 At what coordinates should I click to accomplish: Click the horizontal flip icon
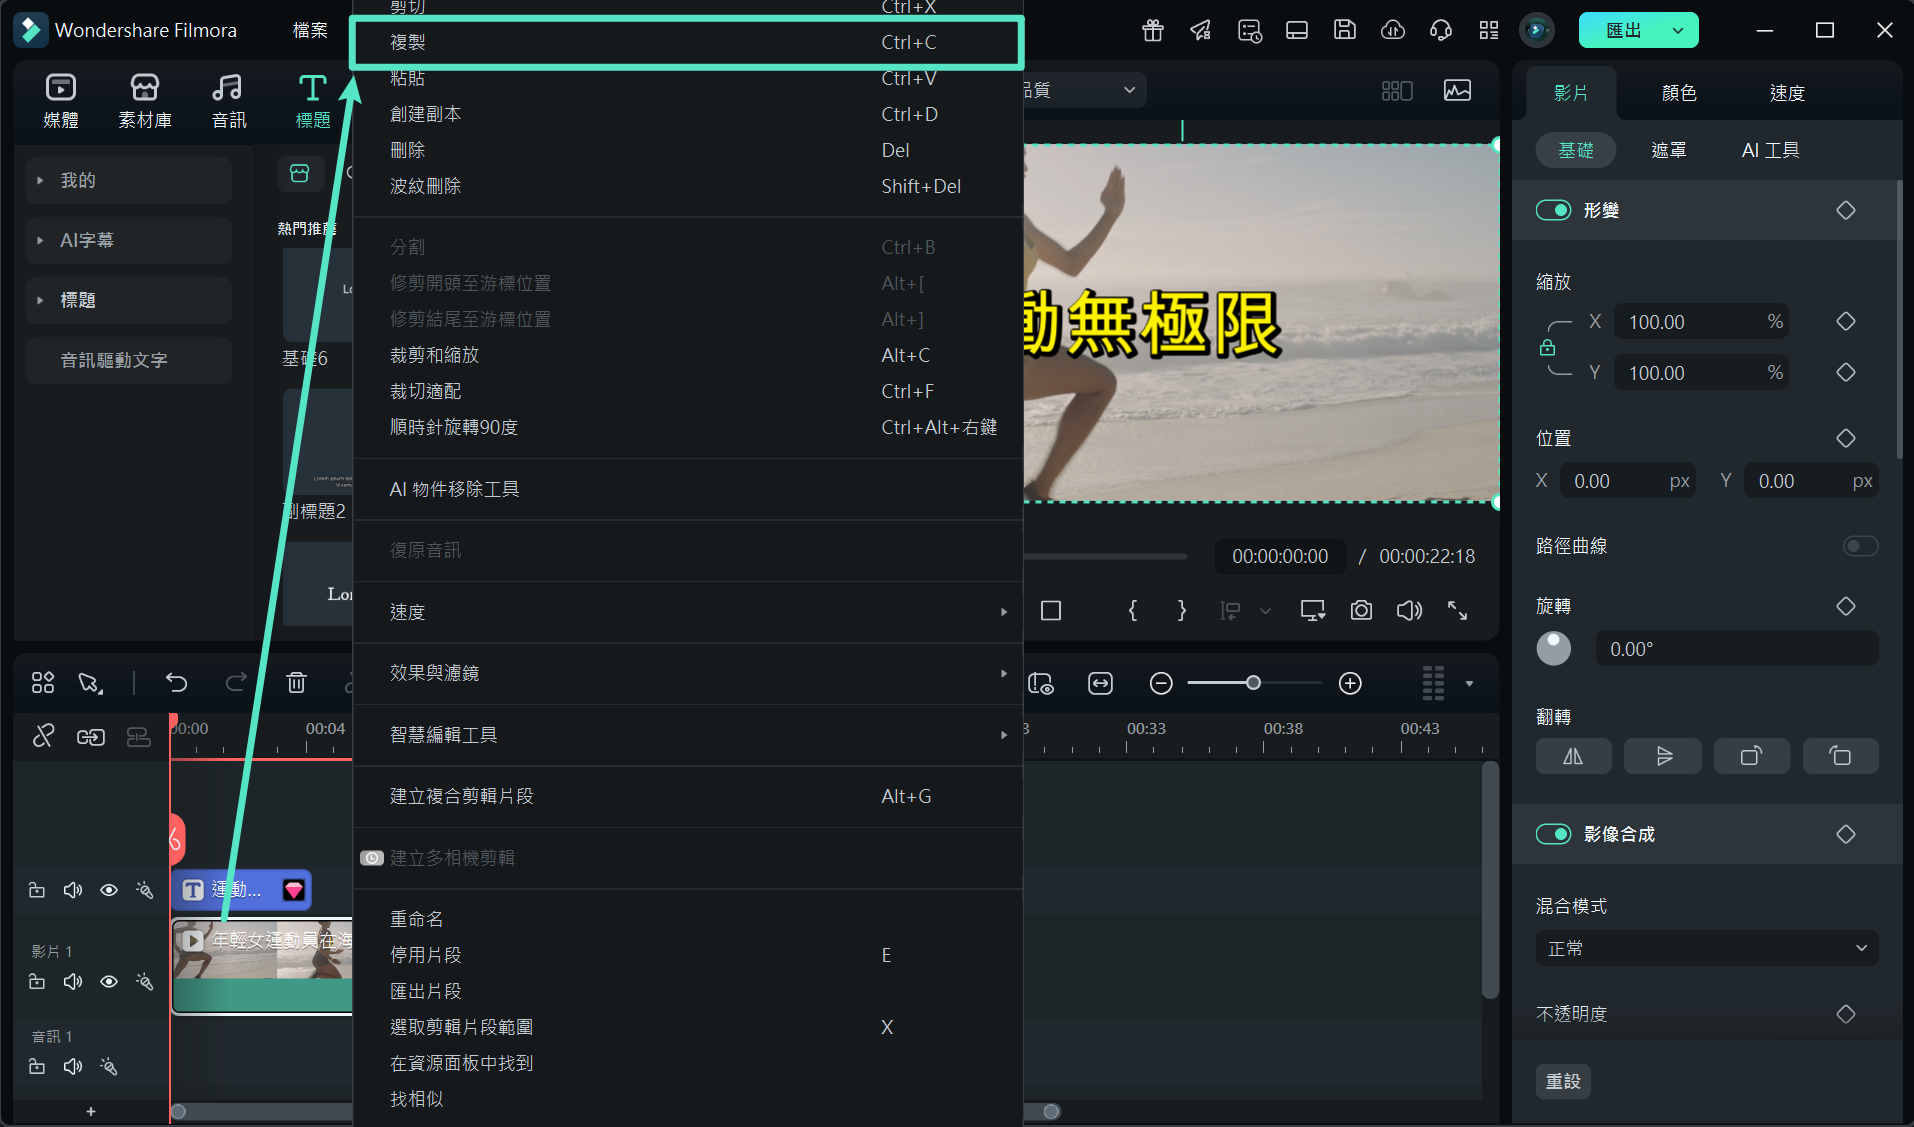pyautogui.click(x=1573, y=756)
